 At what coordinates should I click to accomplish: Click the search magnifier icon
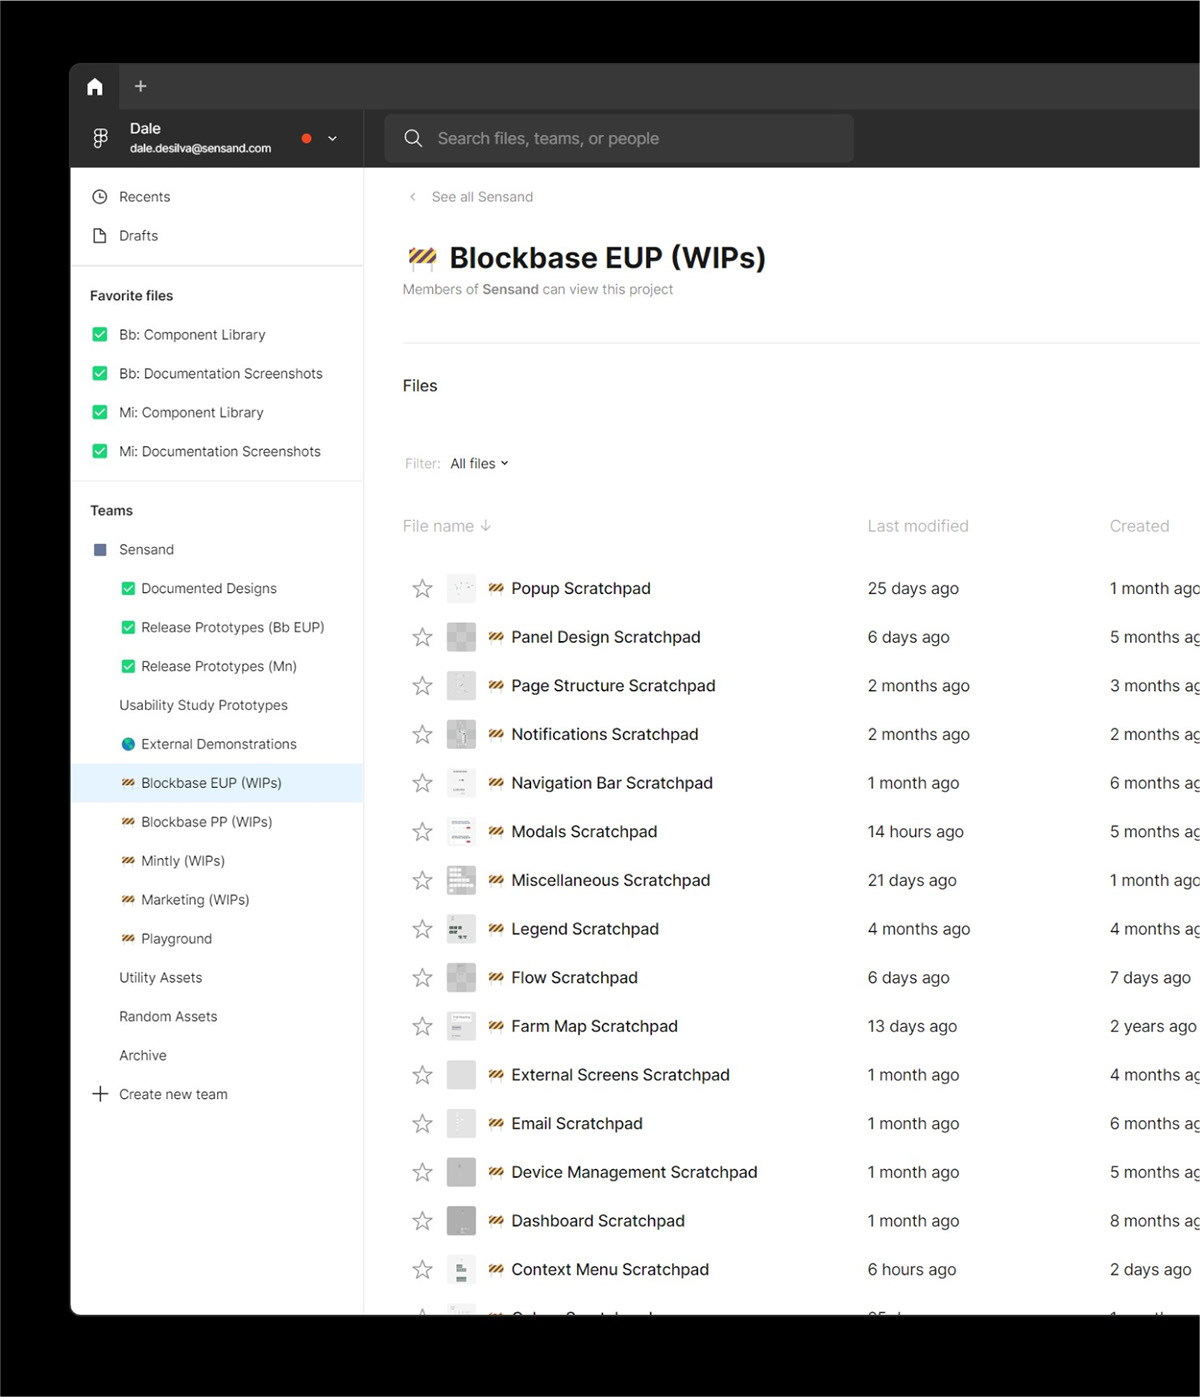tap(413, 138)
